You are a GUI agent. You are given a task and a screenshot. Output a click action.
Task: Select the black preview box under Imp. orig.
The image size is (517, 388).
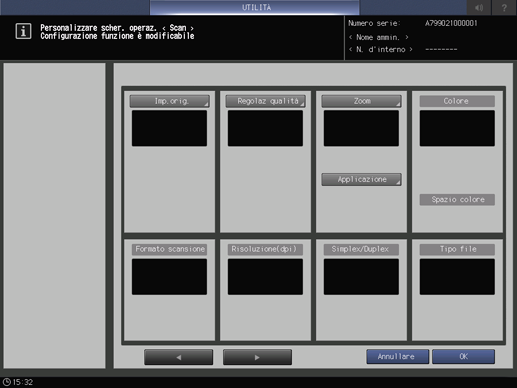coord(169,128)
